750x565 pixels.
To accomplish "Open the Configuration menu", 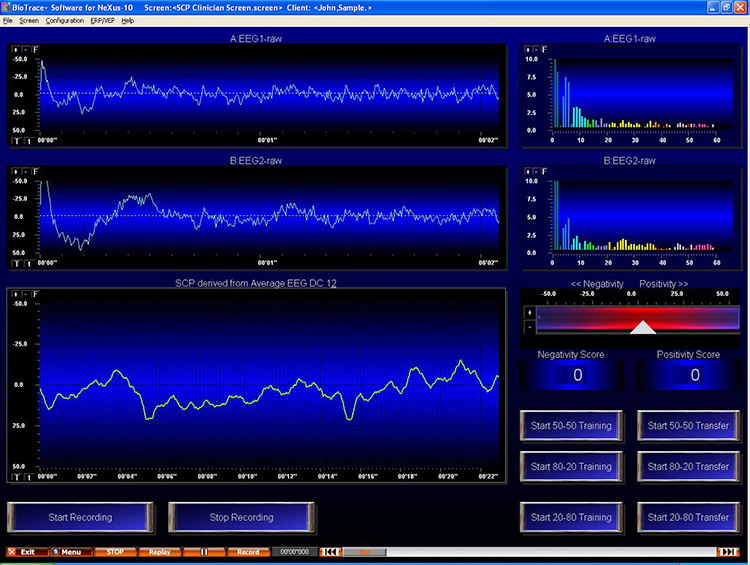I will point(65,21).
